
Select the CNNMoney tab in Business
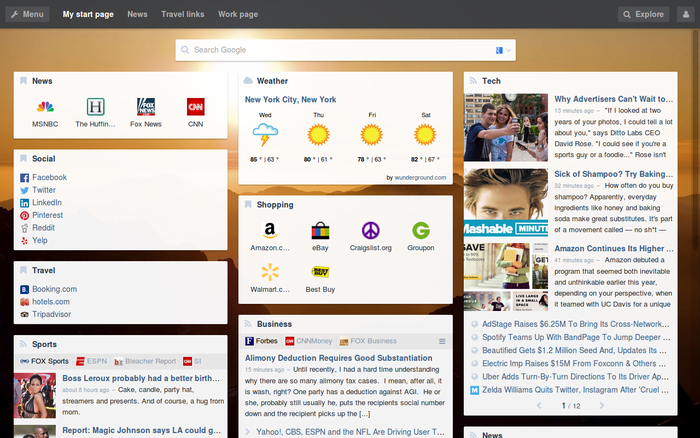point(308,341)
